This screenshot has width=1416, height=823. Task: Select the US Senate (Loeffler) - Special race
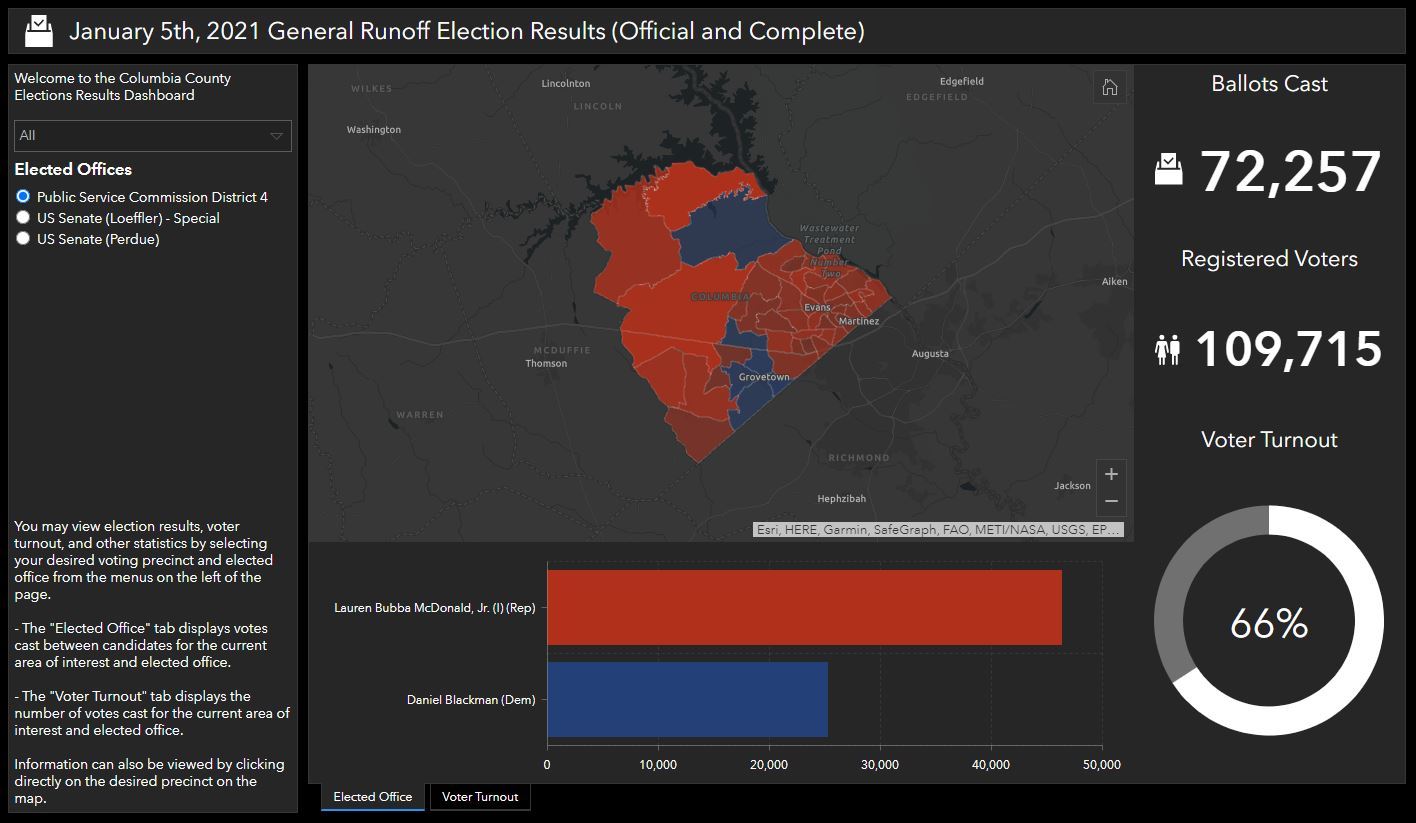23,217
